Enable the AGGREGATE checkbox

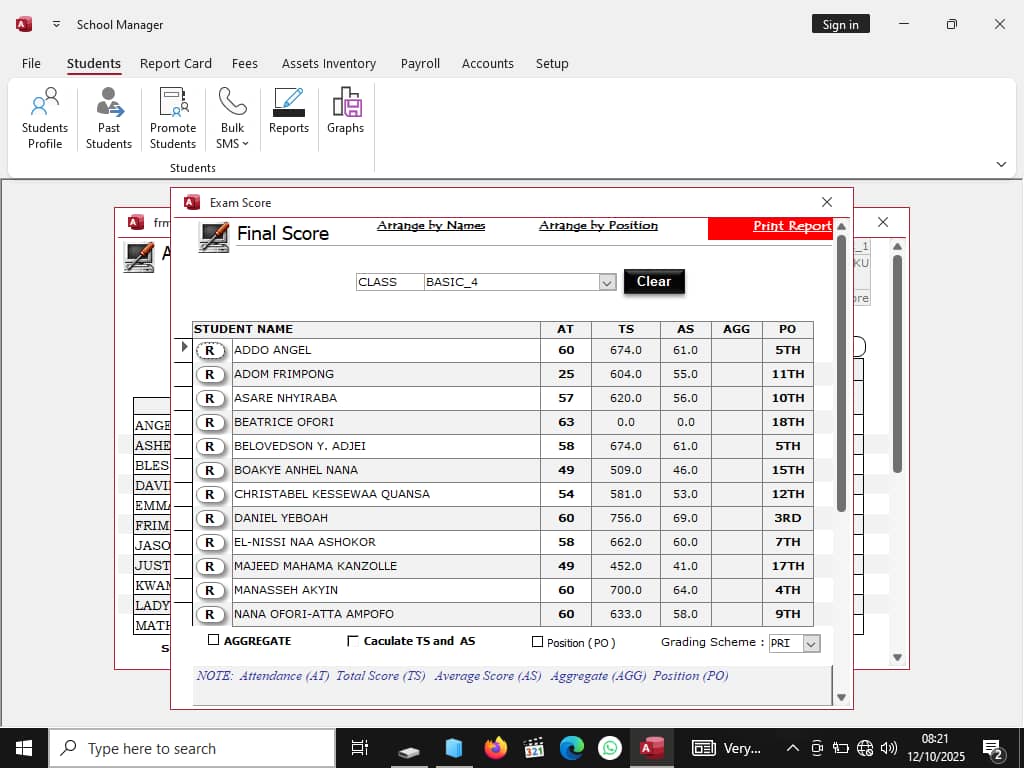click(213, 640)
